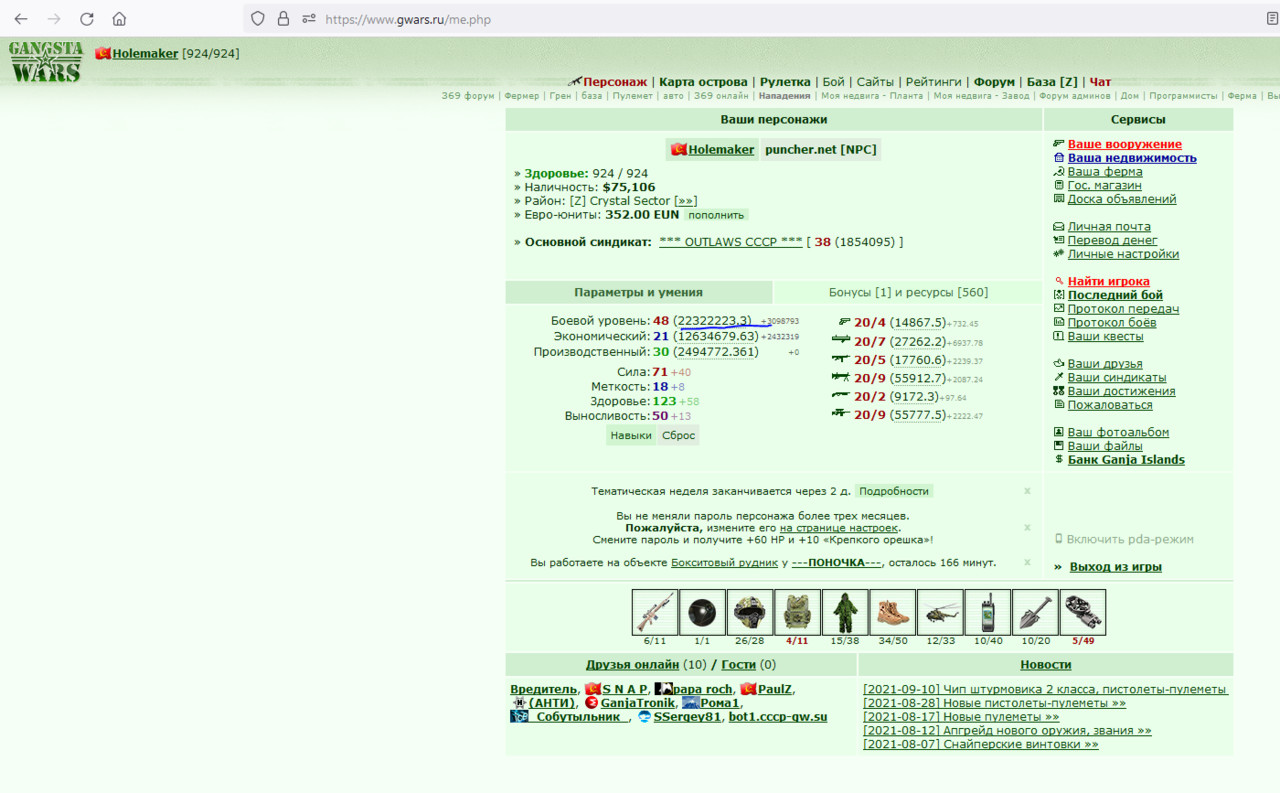Open OUTLAWS СССР syndicate link
Screen dimensions: 1280x793
730,242
